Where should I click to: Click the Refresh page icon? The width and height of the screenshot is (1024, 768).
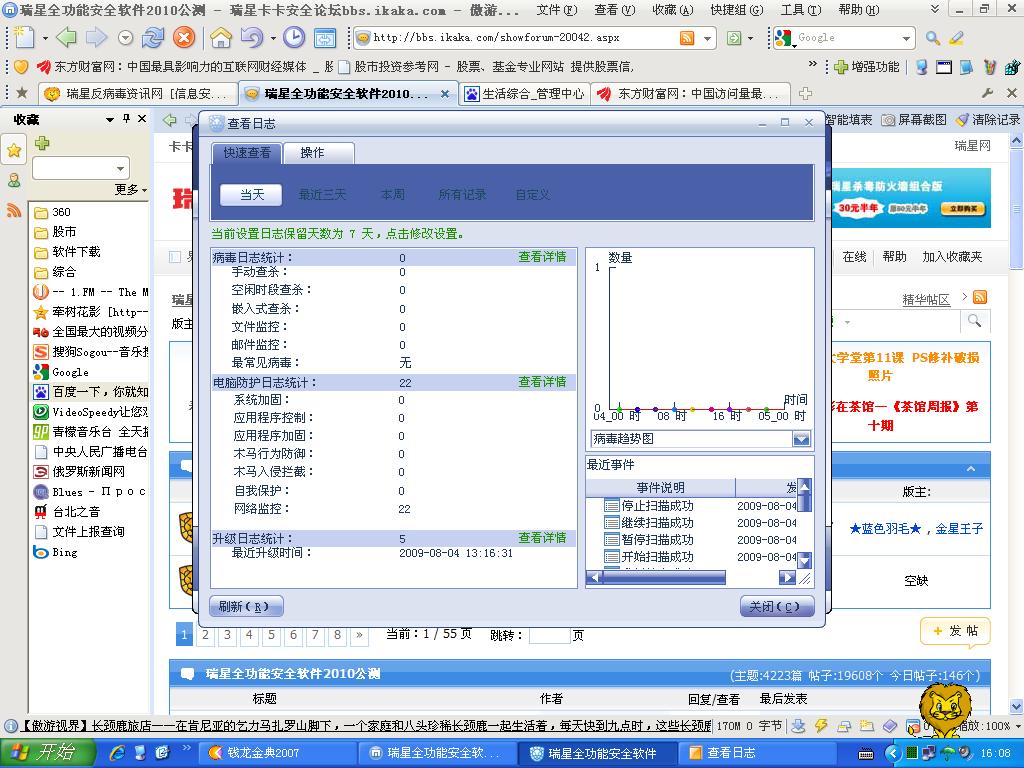(153, 38)
